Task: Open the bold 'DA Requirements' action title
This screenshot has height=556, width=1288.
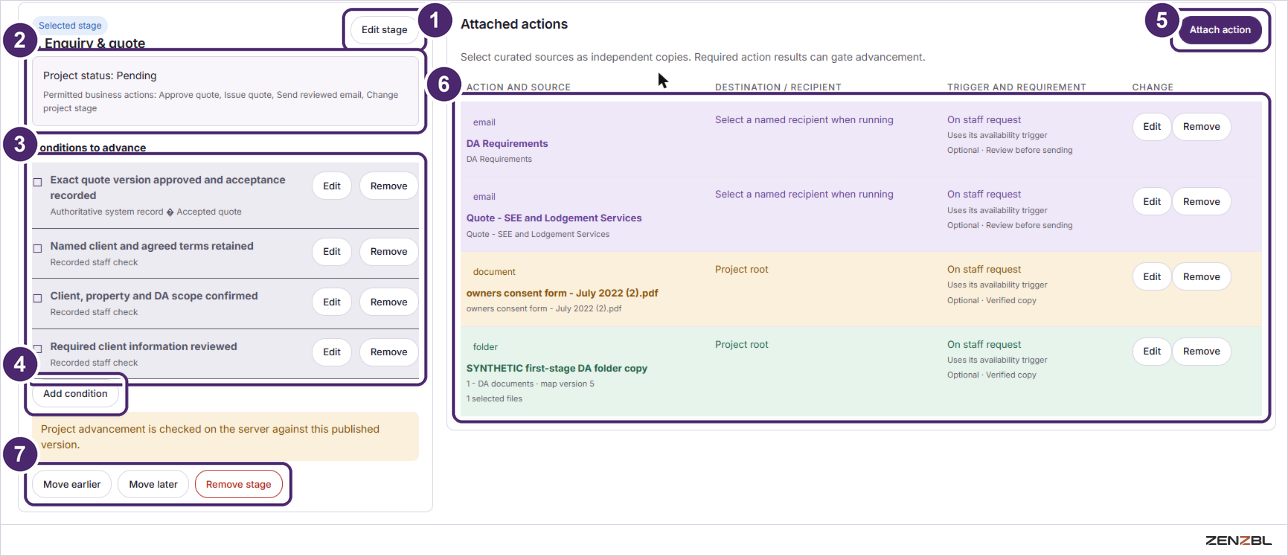Action: click(507, 144)
